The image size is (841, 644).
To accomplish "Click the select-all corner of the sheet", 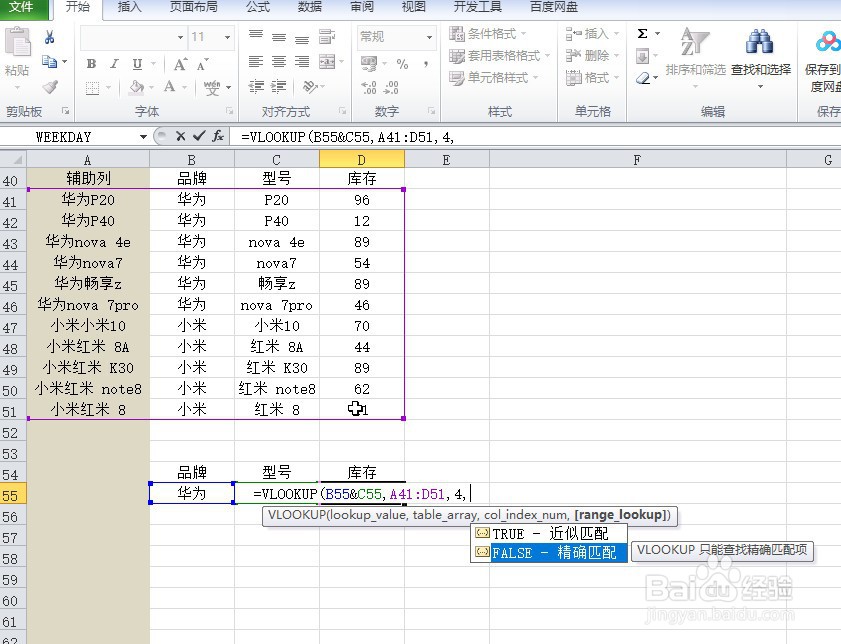I will coord(13,160).
